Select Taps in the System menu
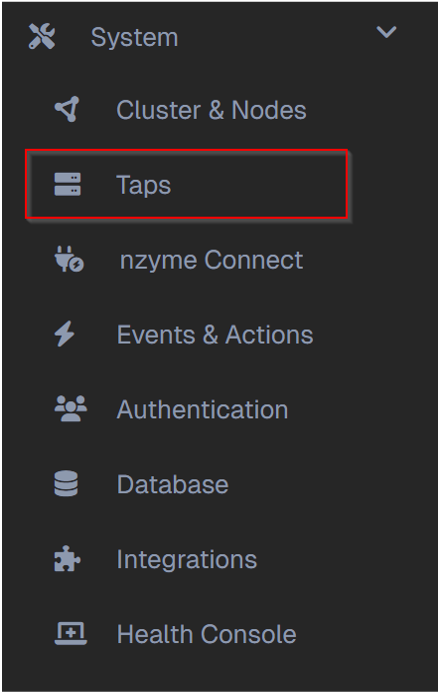Viewport: 440px width, 693px height. point(144,185)
